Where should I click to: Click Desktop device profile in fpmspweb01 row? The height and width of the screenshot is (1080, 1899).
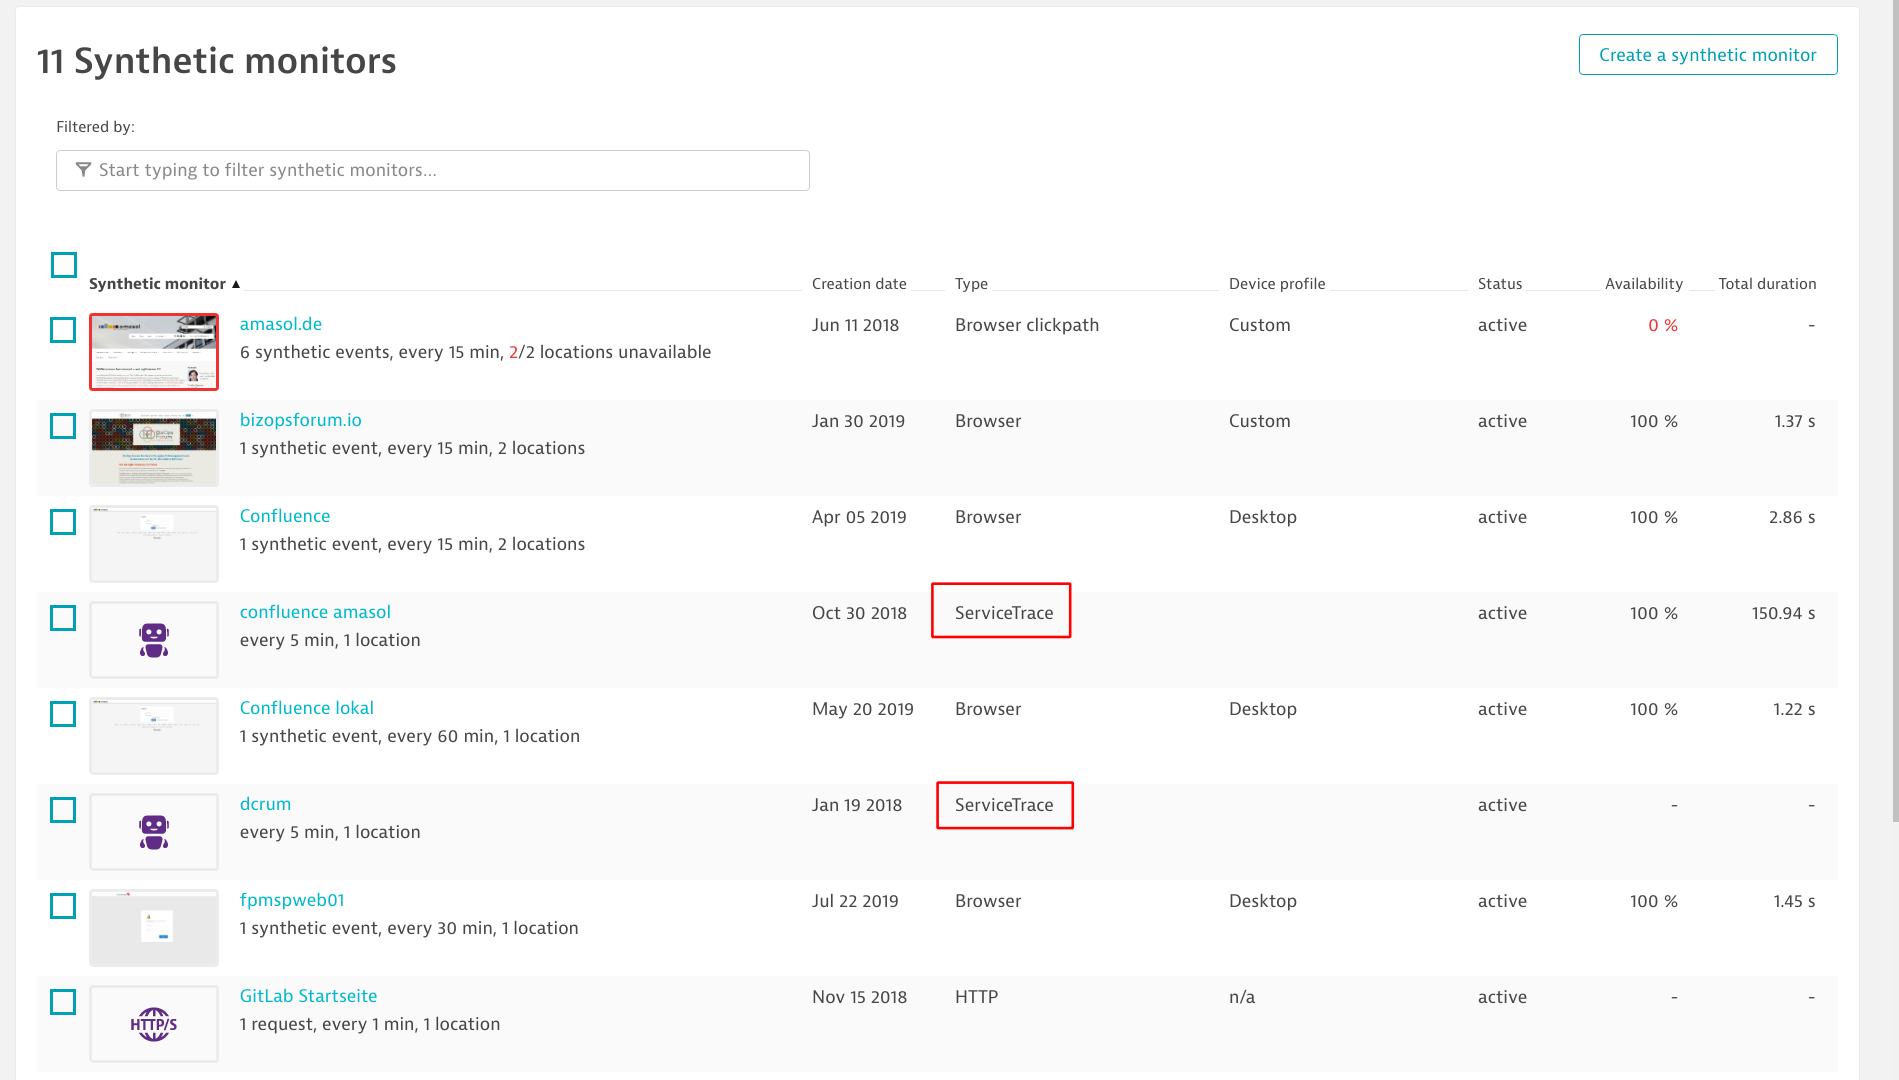(x=1263, y=901)
